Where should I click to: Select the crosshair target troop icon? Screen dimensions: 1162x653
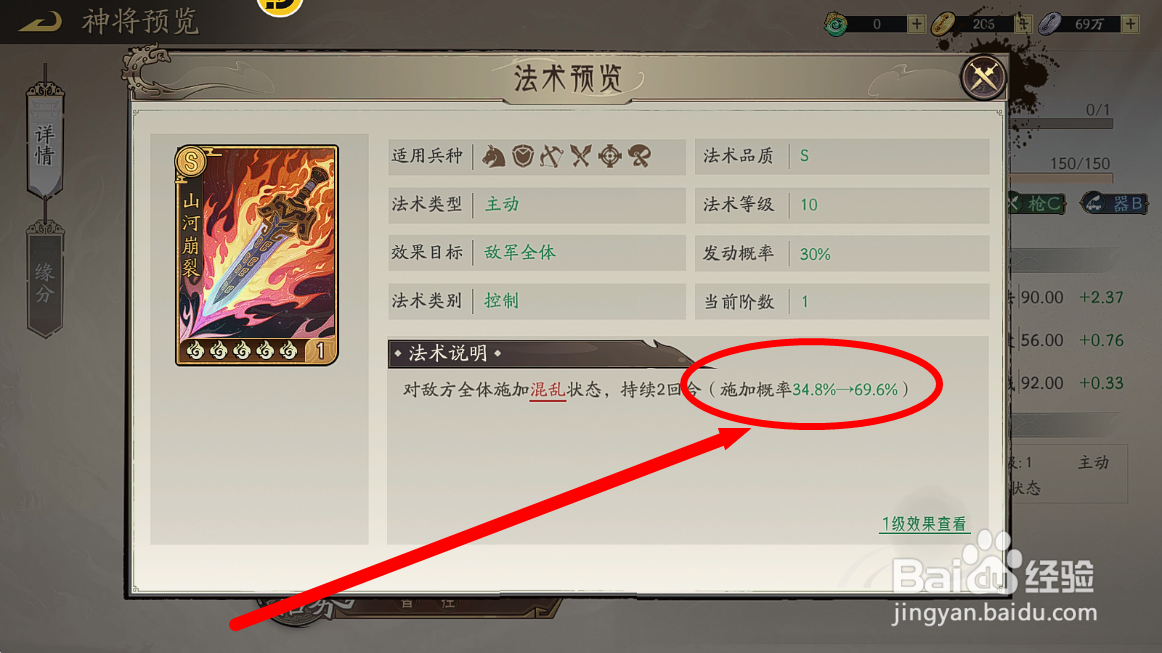(x=610, y=156)
